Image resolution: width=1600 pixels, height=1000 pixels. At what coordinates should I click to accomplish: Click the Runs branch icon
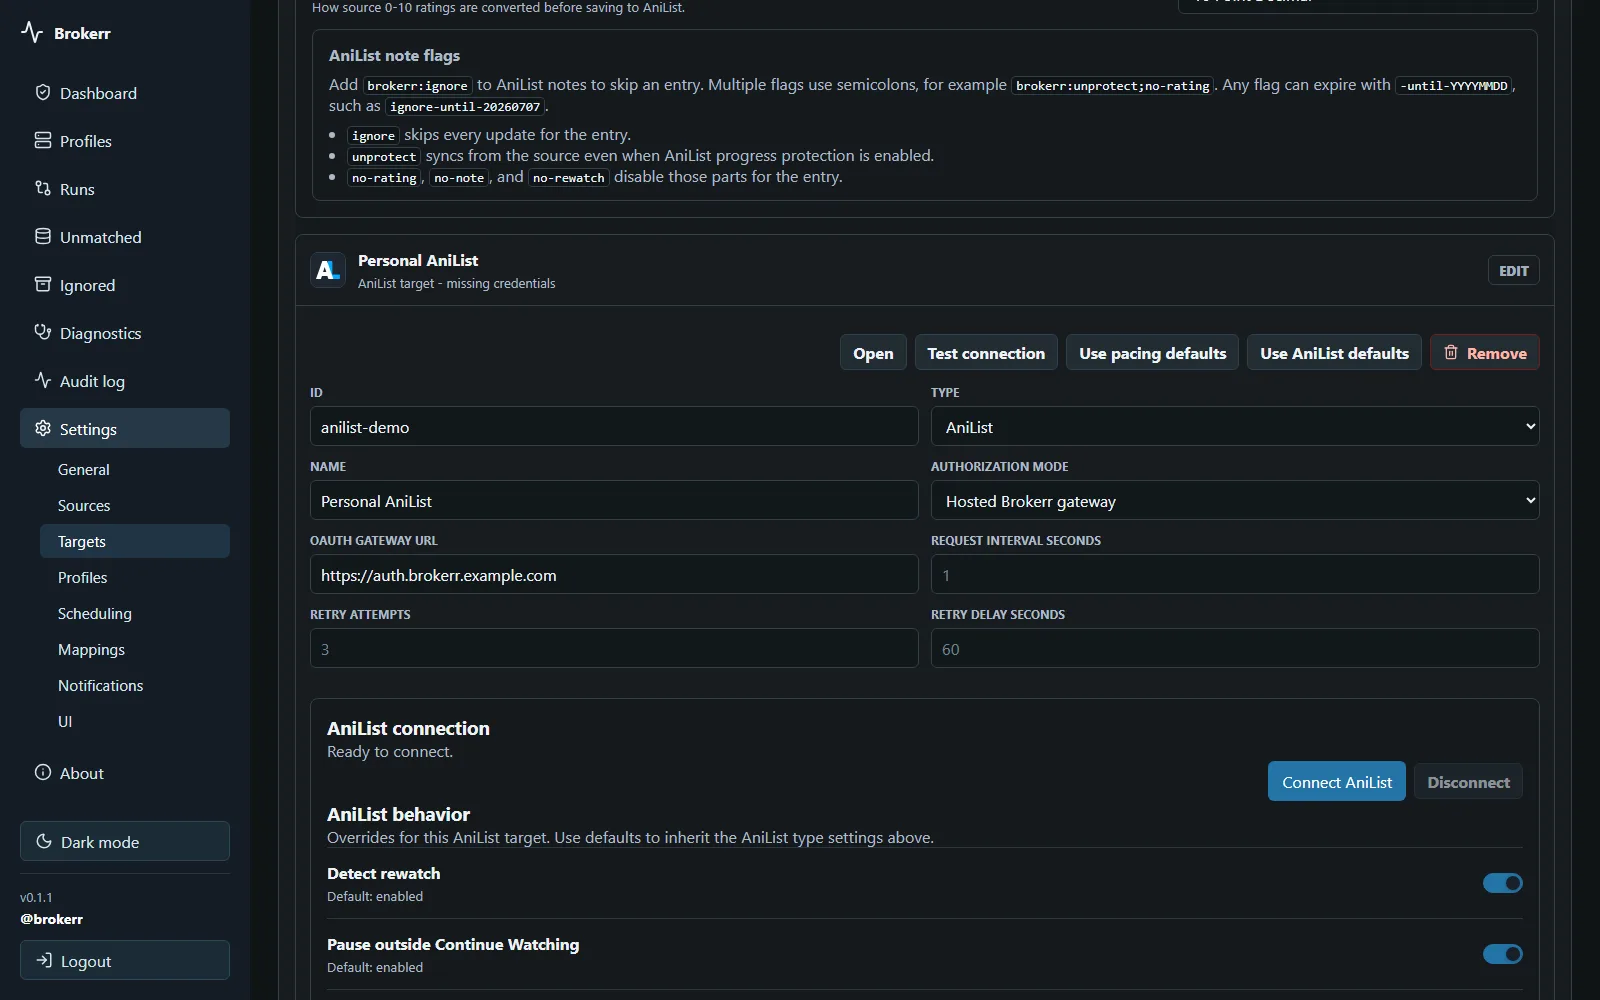click(x=43, y=188)
